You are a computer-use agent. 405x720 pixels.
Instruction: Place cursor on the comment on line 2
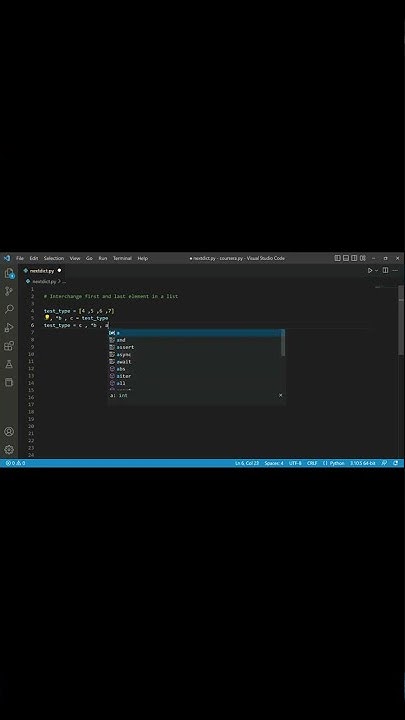pos(111,297)
